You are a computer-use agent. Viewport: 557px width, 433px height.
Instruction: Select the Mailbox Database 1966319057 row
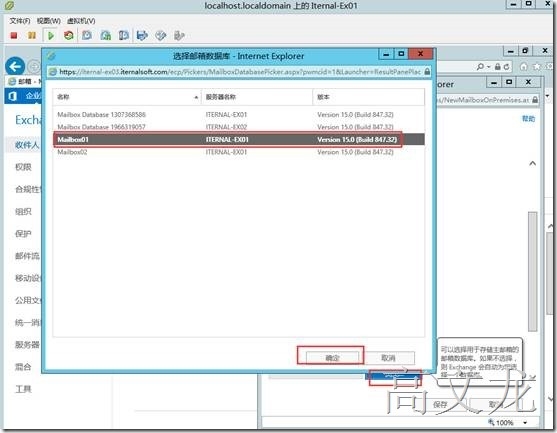(238, 127)
